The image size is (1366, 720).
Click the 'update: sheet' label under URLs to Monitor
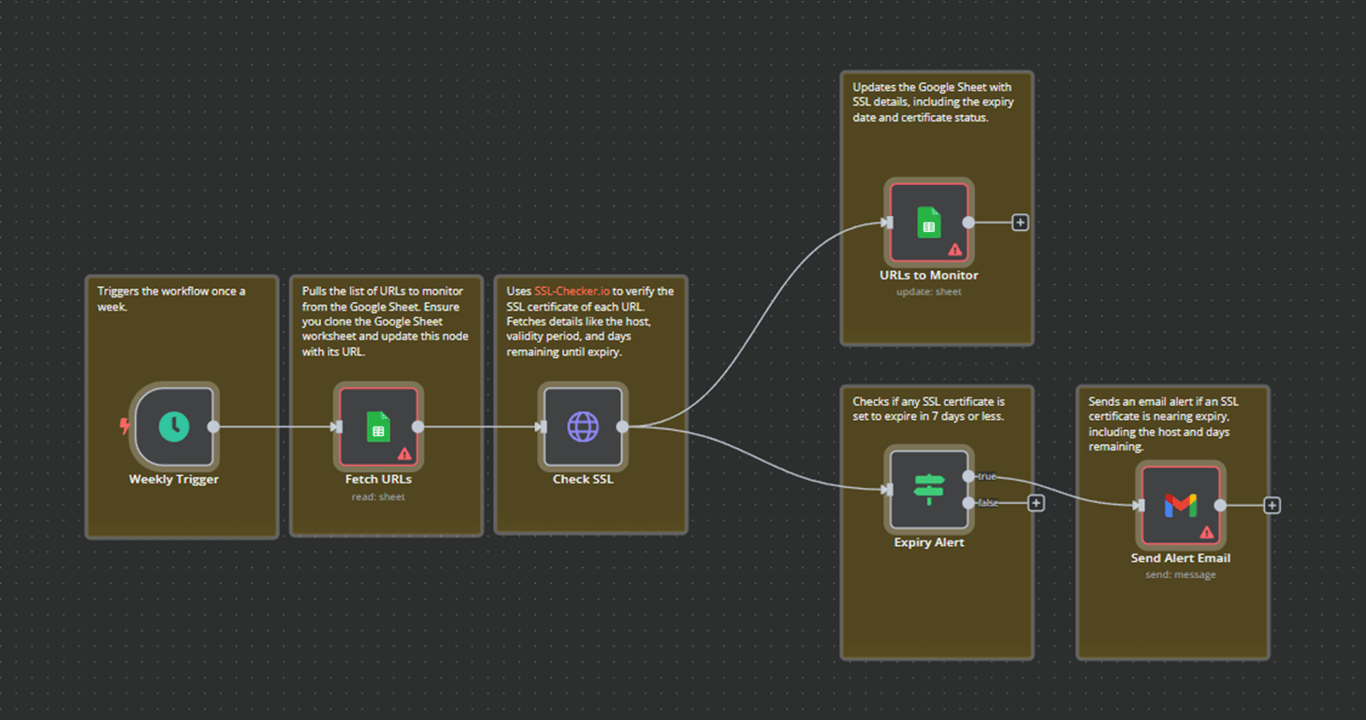pyautogui.click(x=929, y=291)
